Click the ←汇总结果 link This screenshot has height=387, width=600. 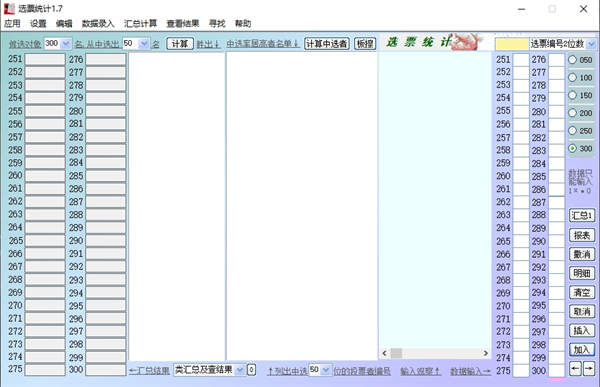149,371
